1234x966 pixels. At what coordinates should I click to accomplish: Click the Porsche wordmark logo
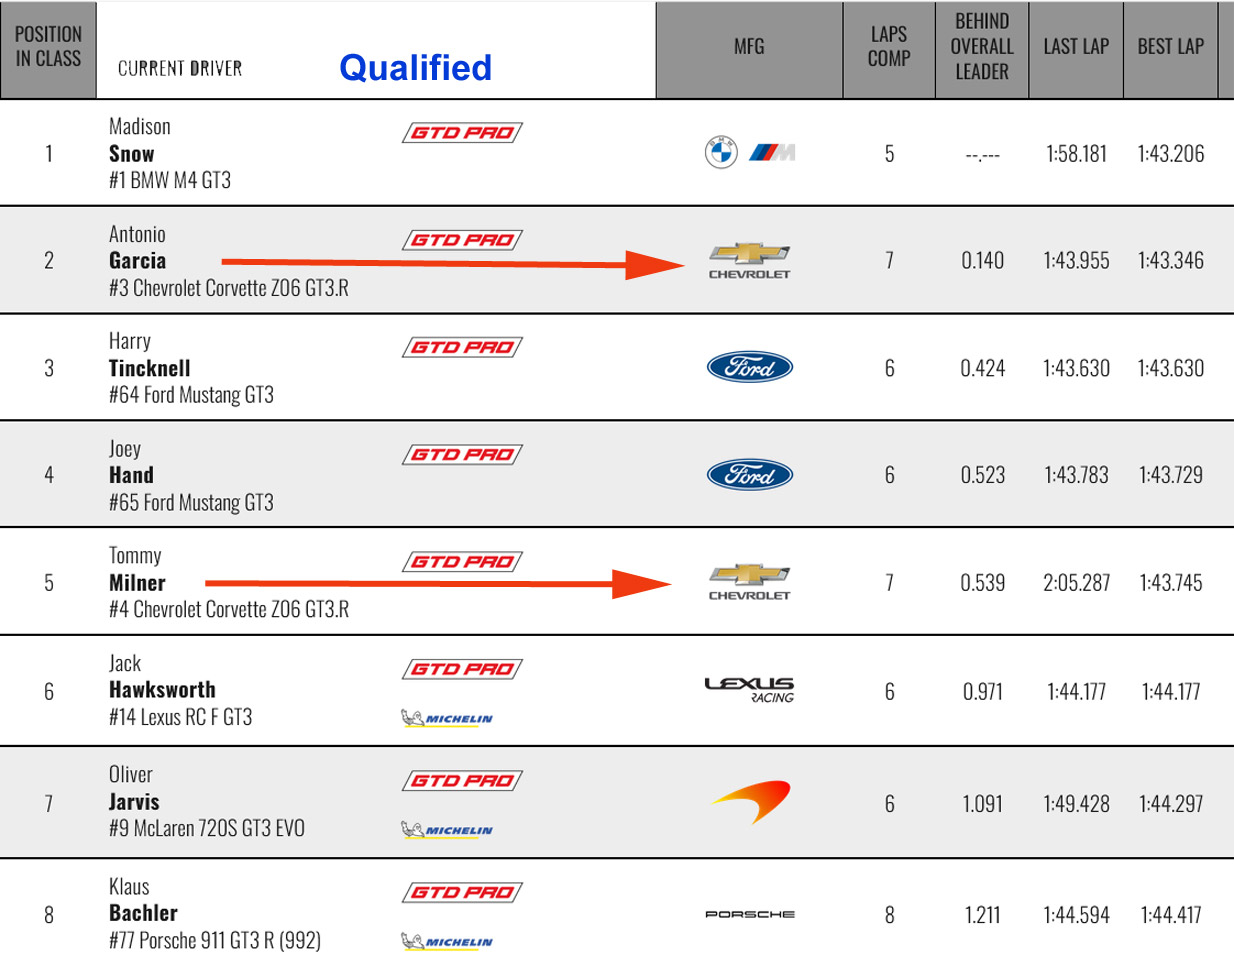(x=749, y=914)
